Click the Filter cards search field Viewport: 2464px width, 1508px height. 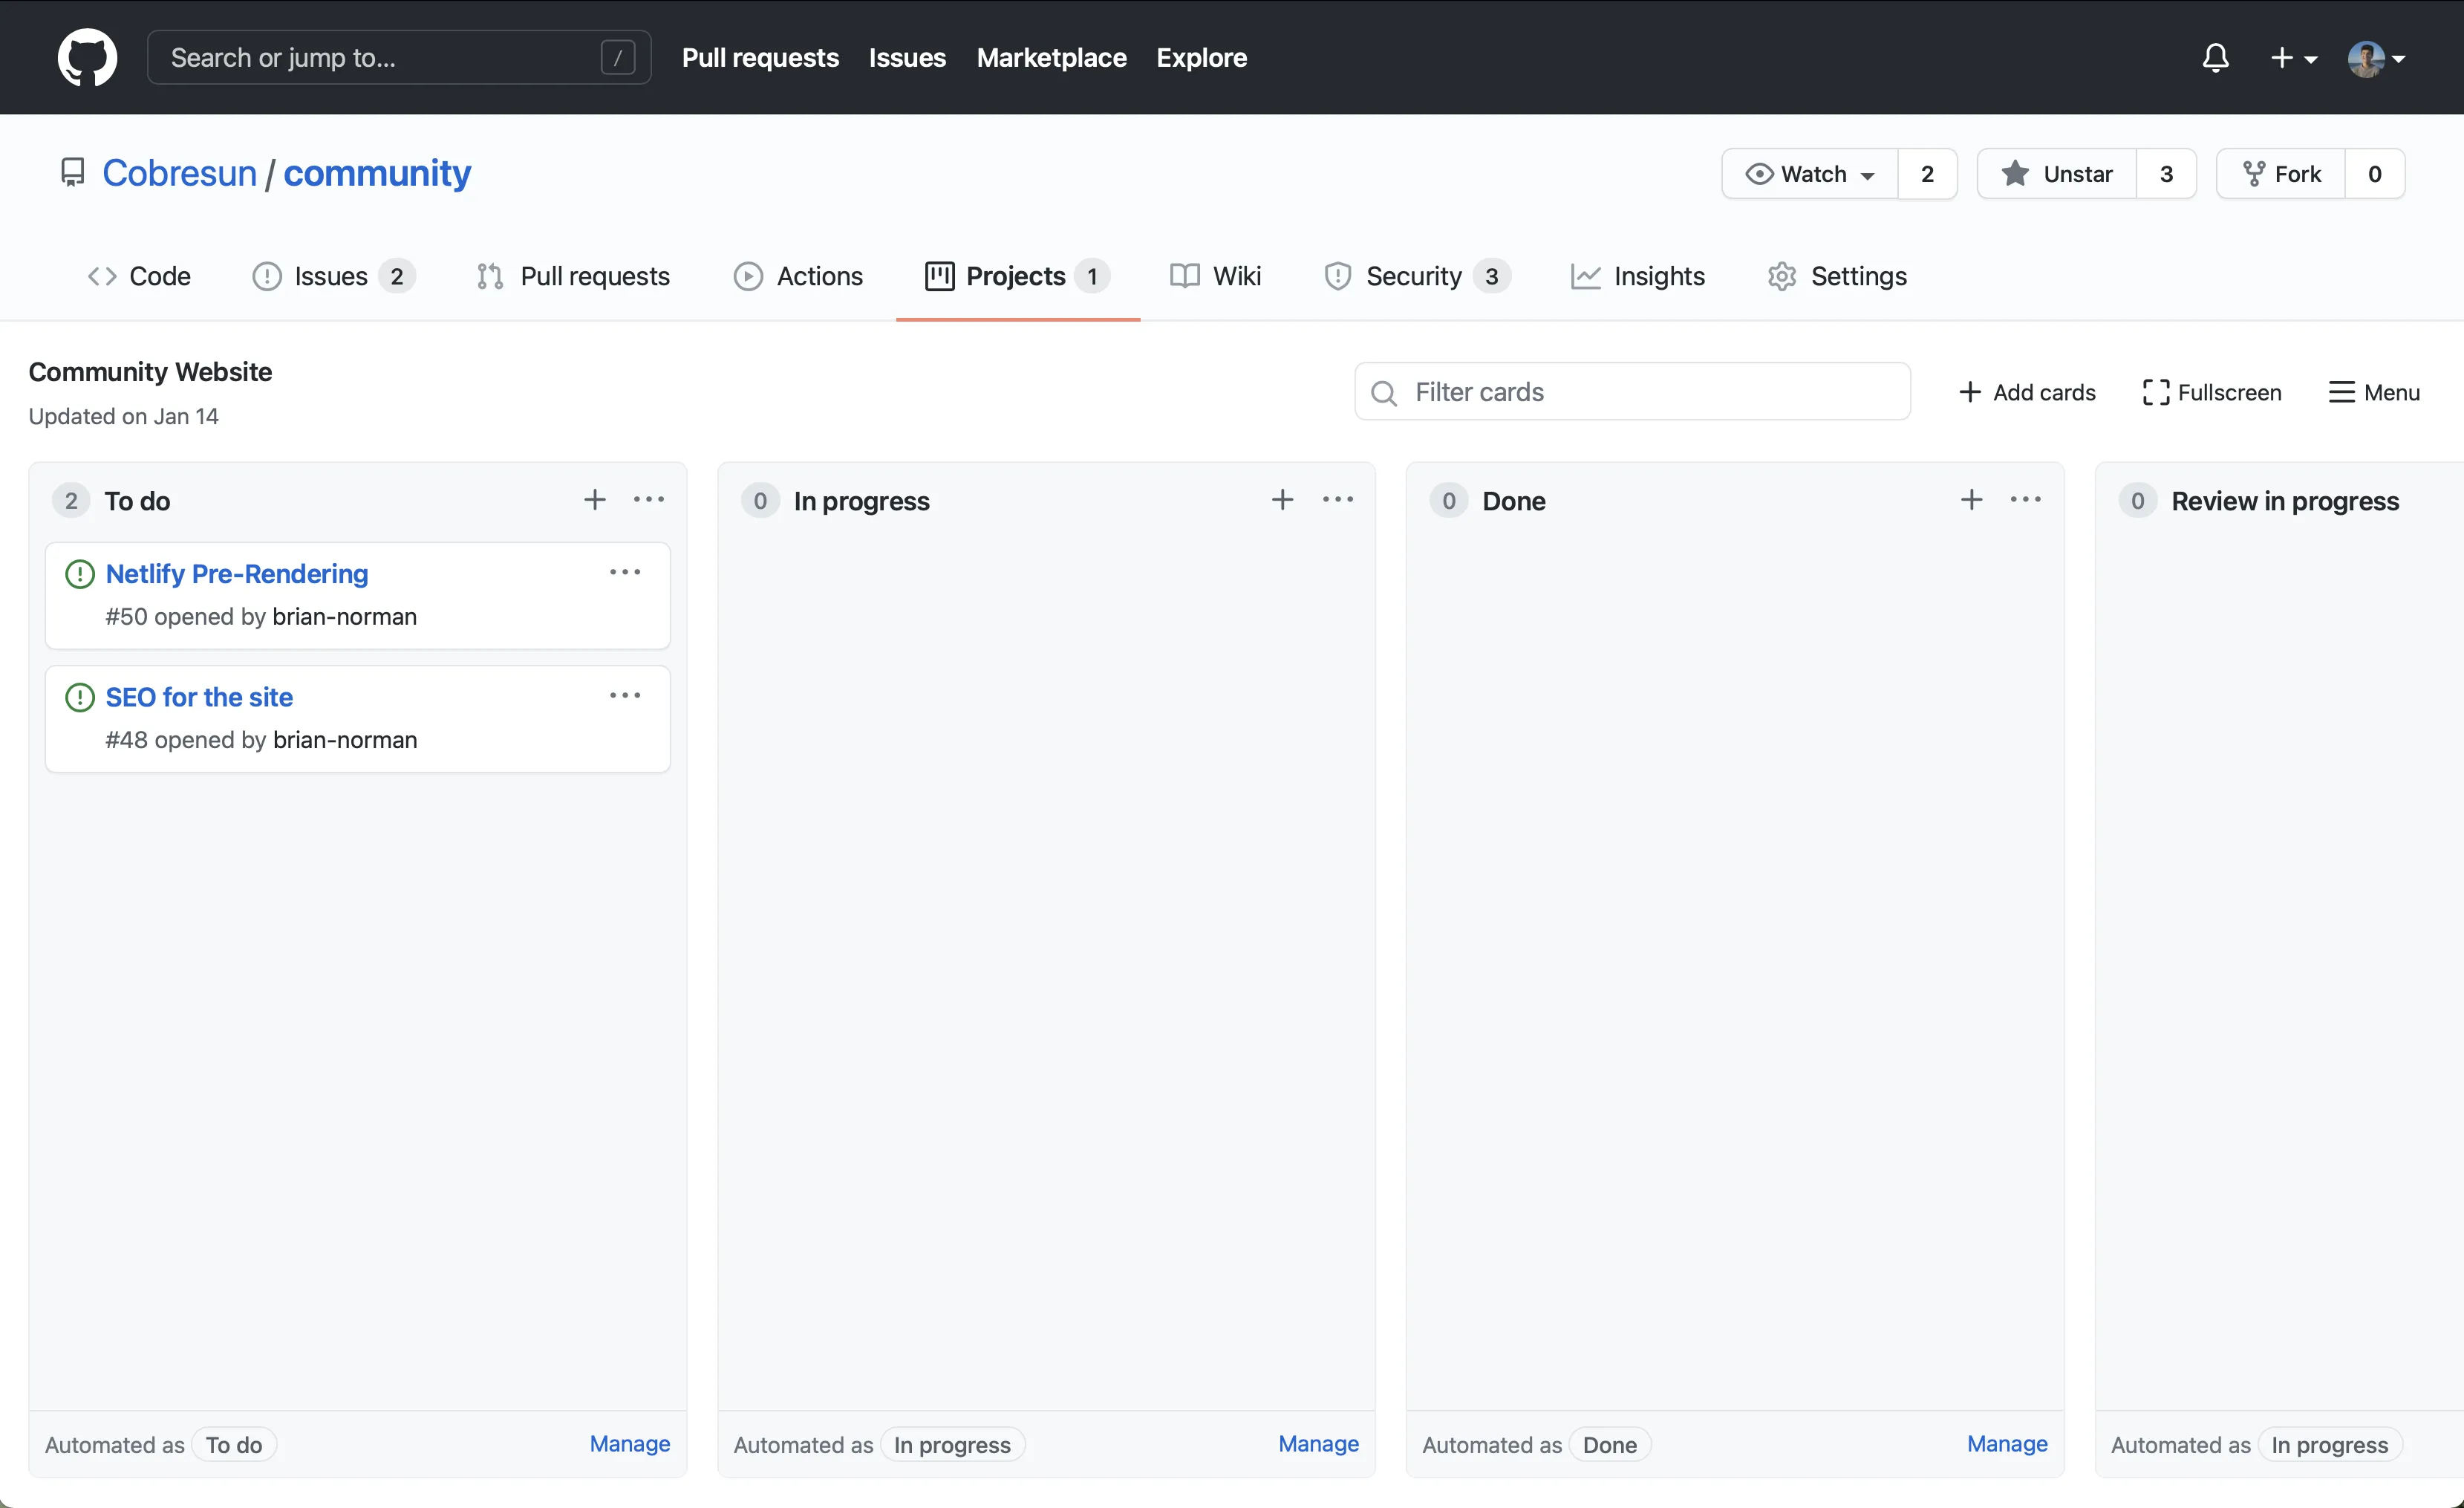pyautogui.click(x=1631, y=391)
